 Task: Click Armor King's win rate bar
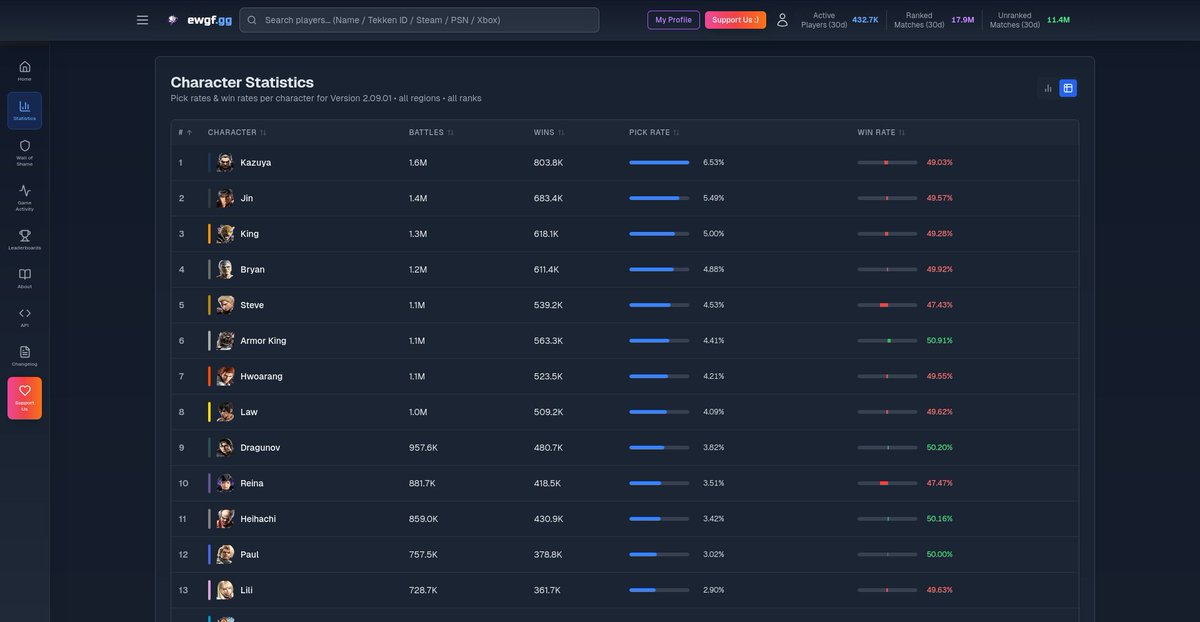point(887,341)
